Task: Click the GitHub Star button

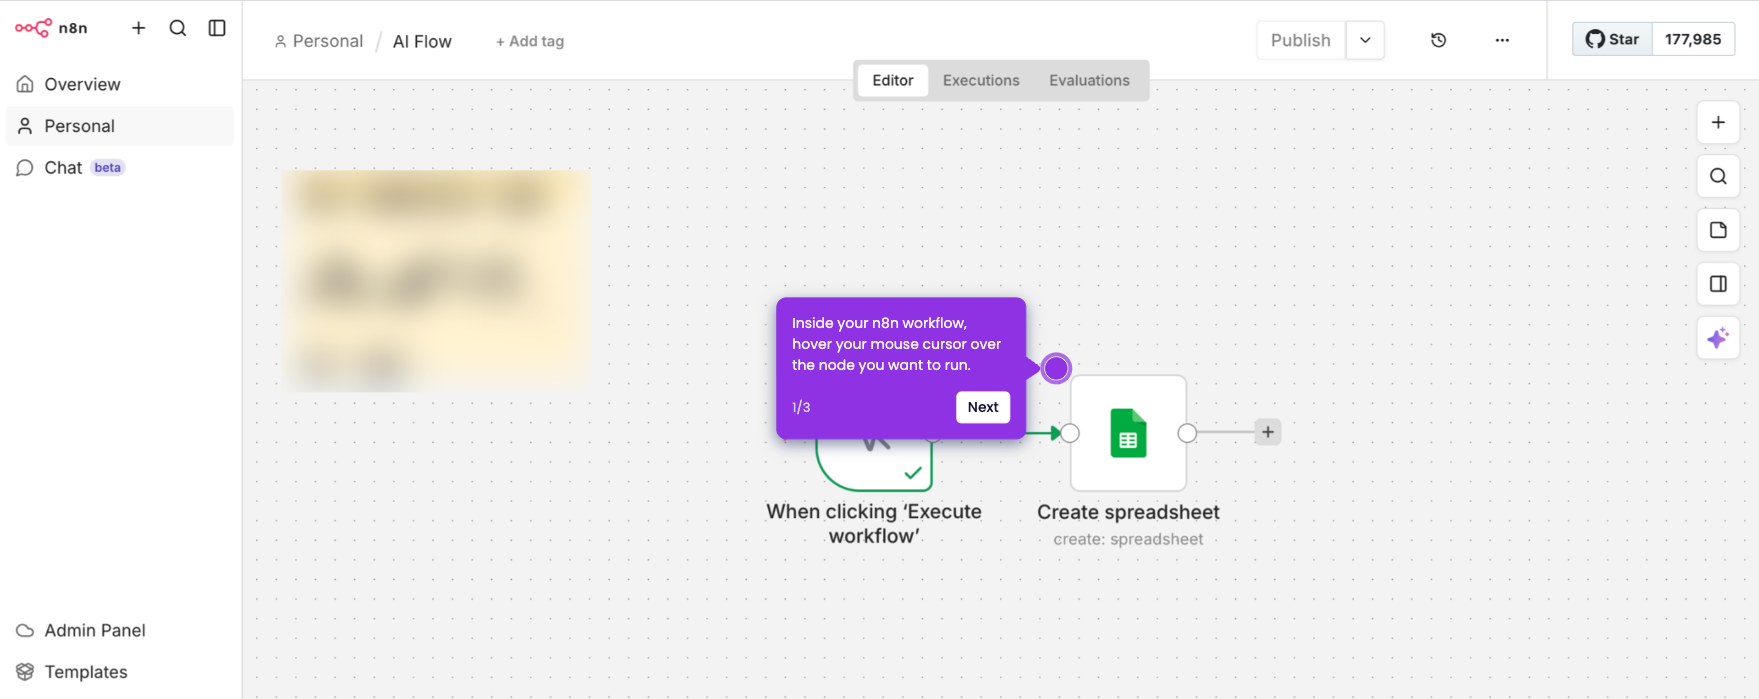Action: 1612,39
